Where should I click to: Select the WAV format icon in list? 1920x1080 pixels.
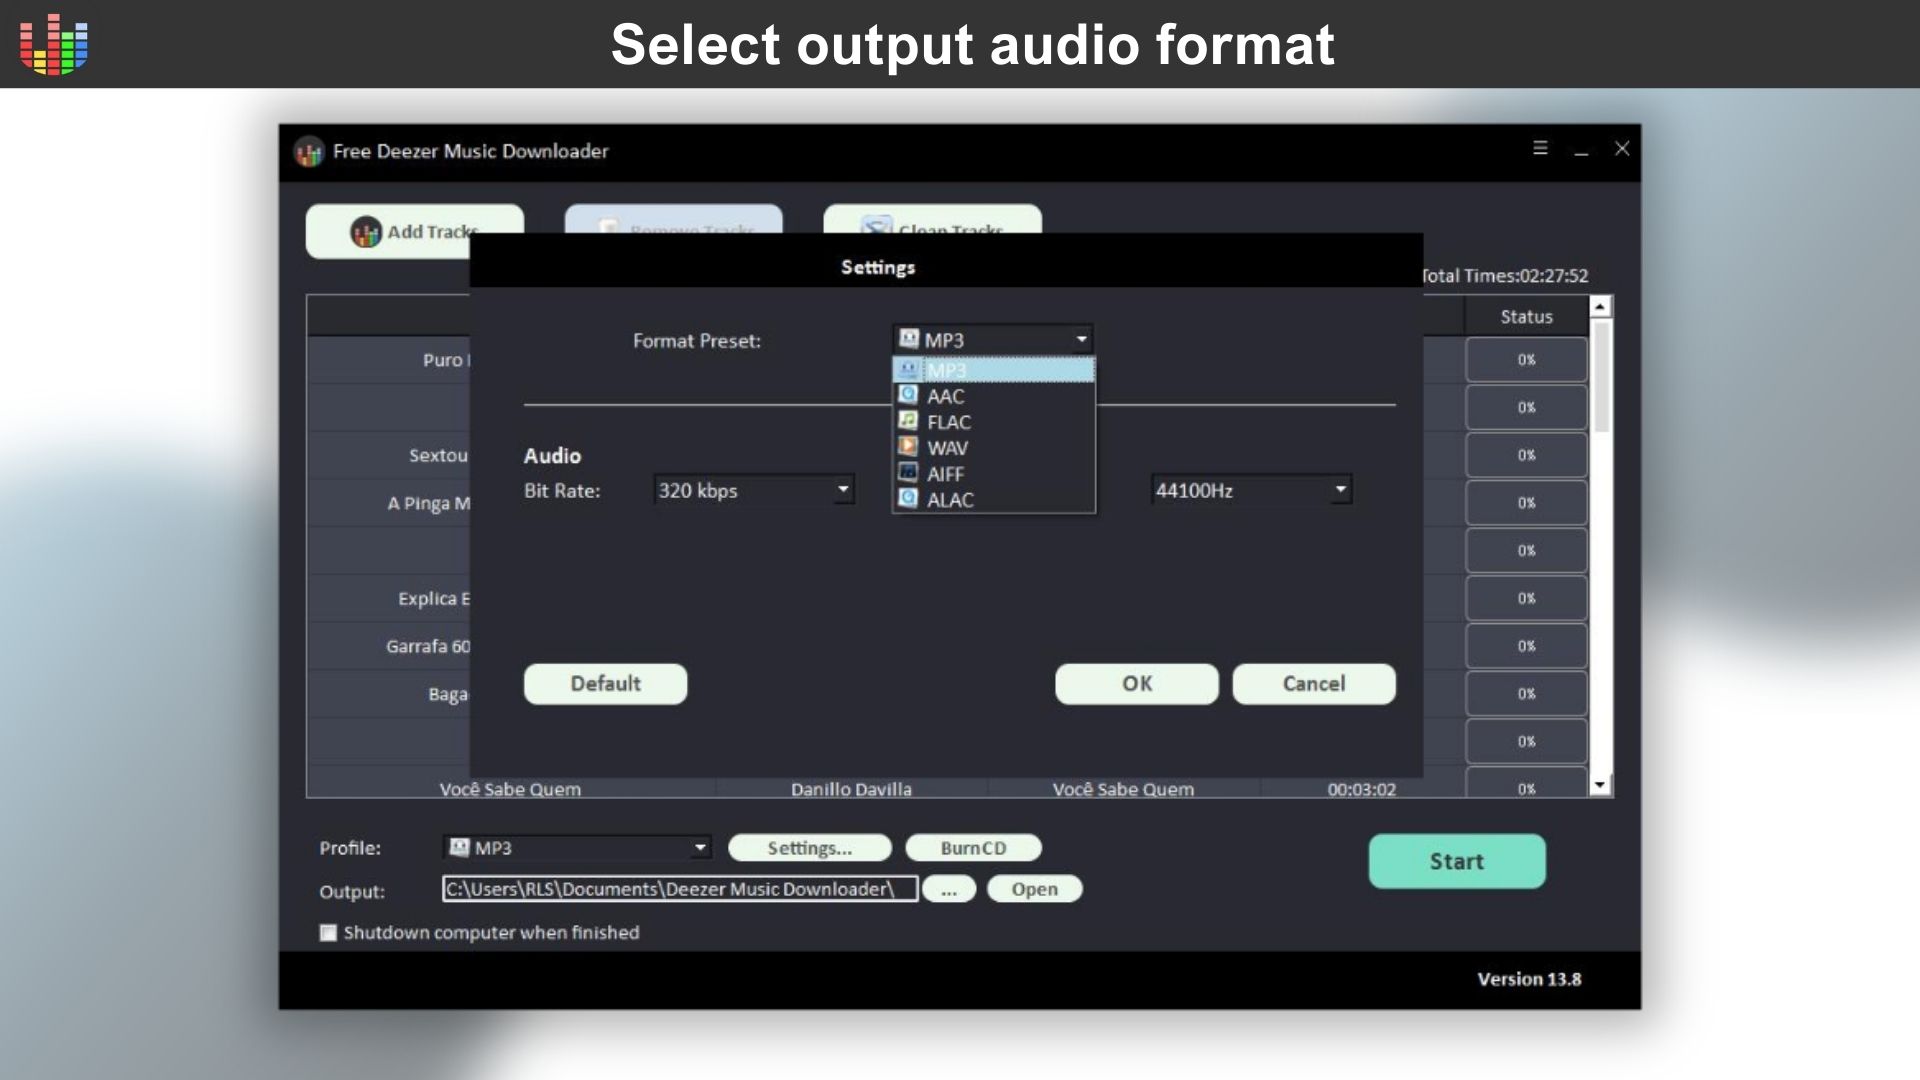908,447
